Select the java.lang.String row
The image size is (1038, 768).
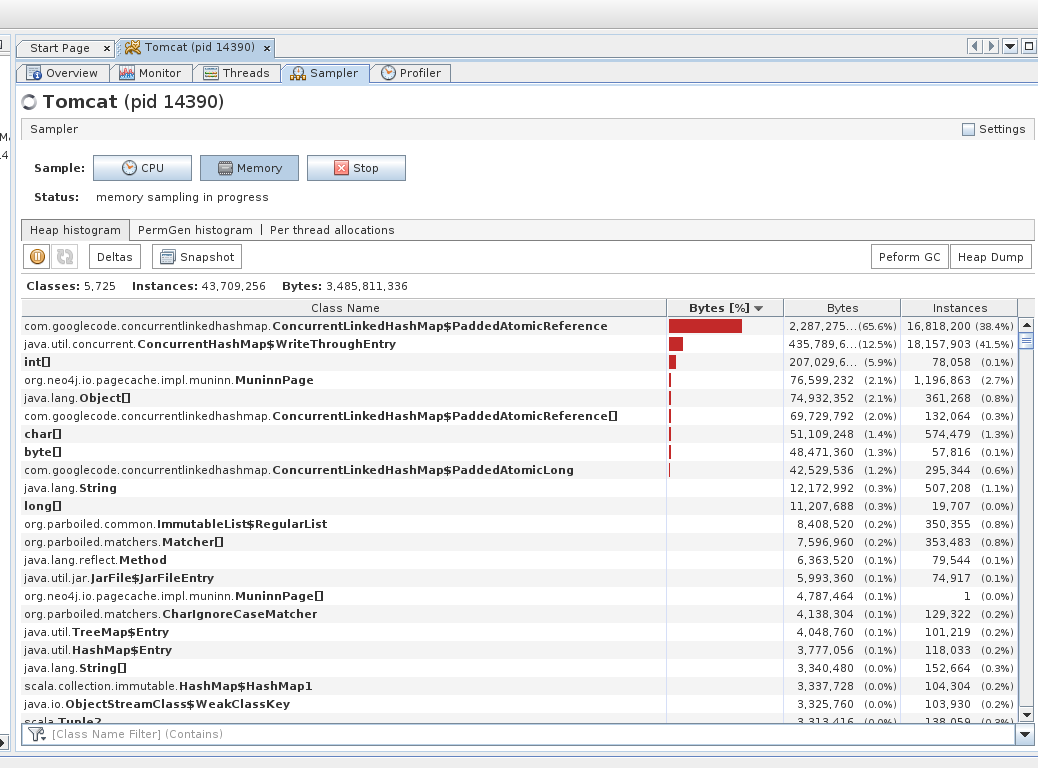(520, 488)
